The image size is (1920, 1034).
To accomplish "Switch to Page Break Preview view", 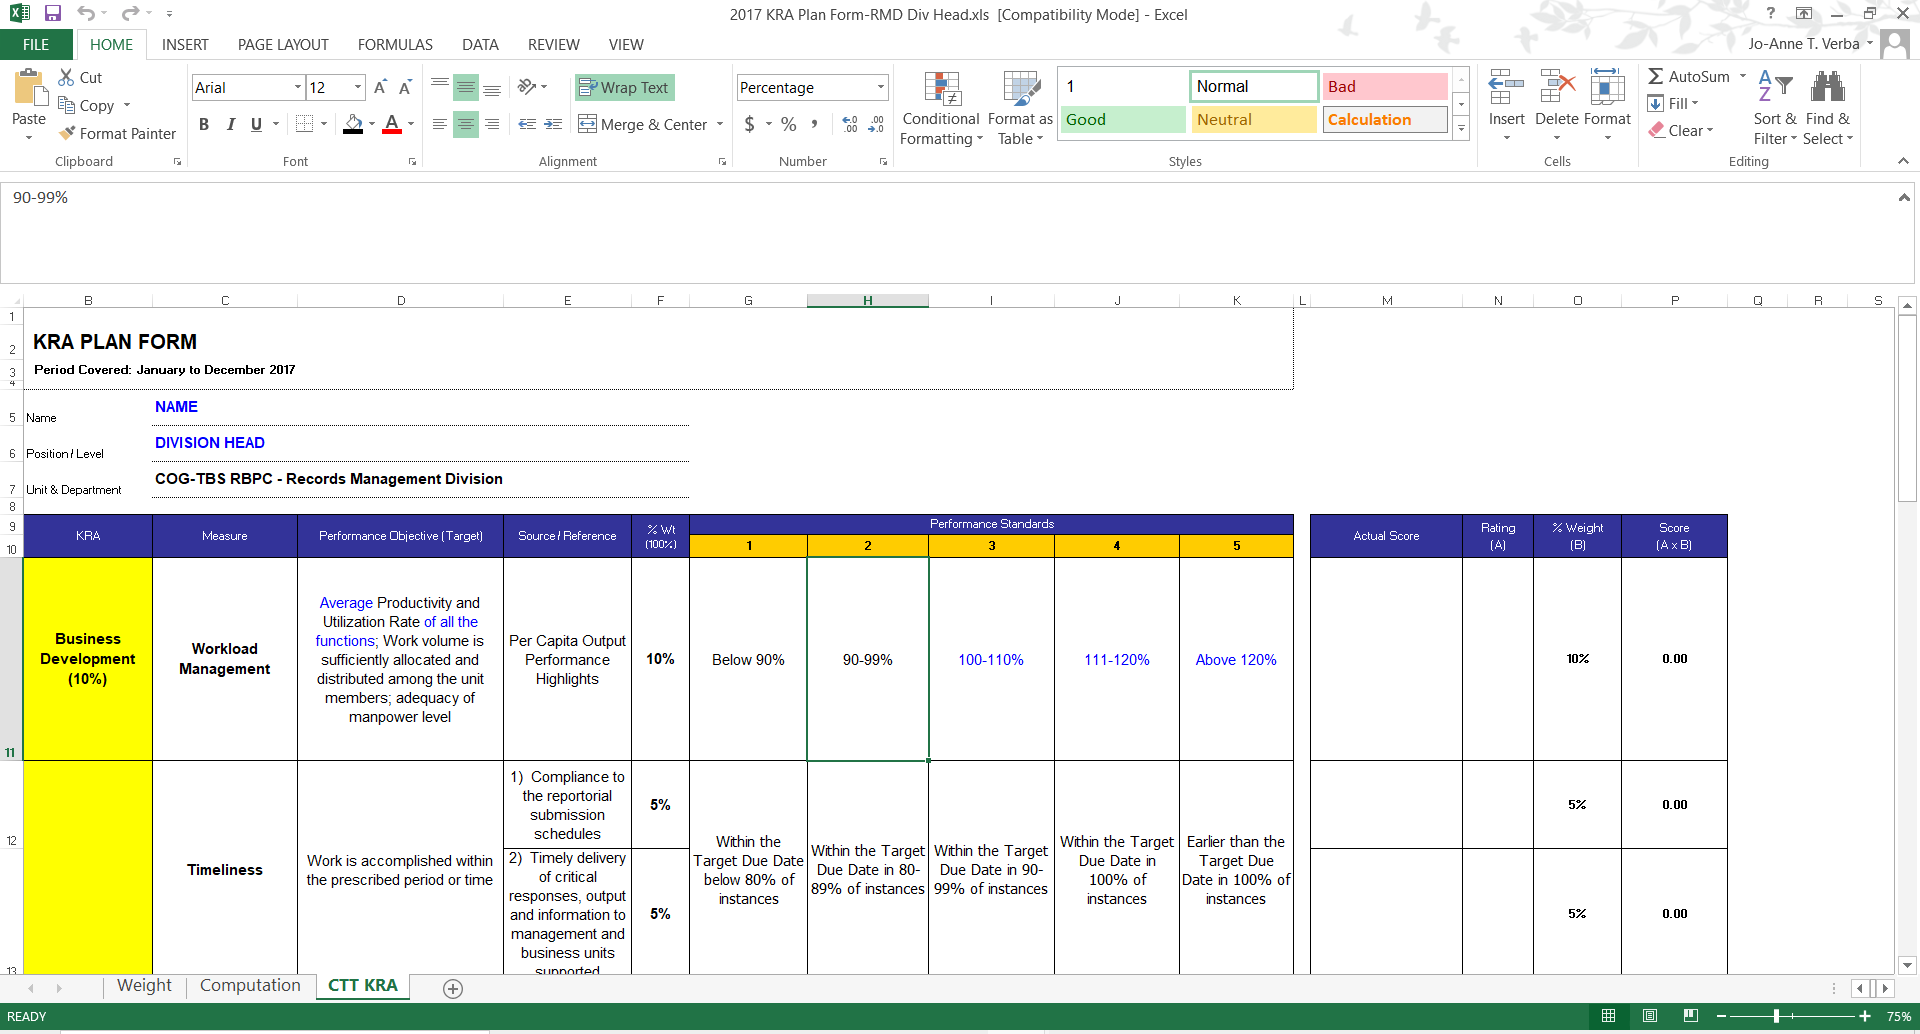I will pyautogui.click(x=1690, y=1016).
